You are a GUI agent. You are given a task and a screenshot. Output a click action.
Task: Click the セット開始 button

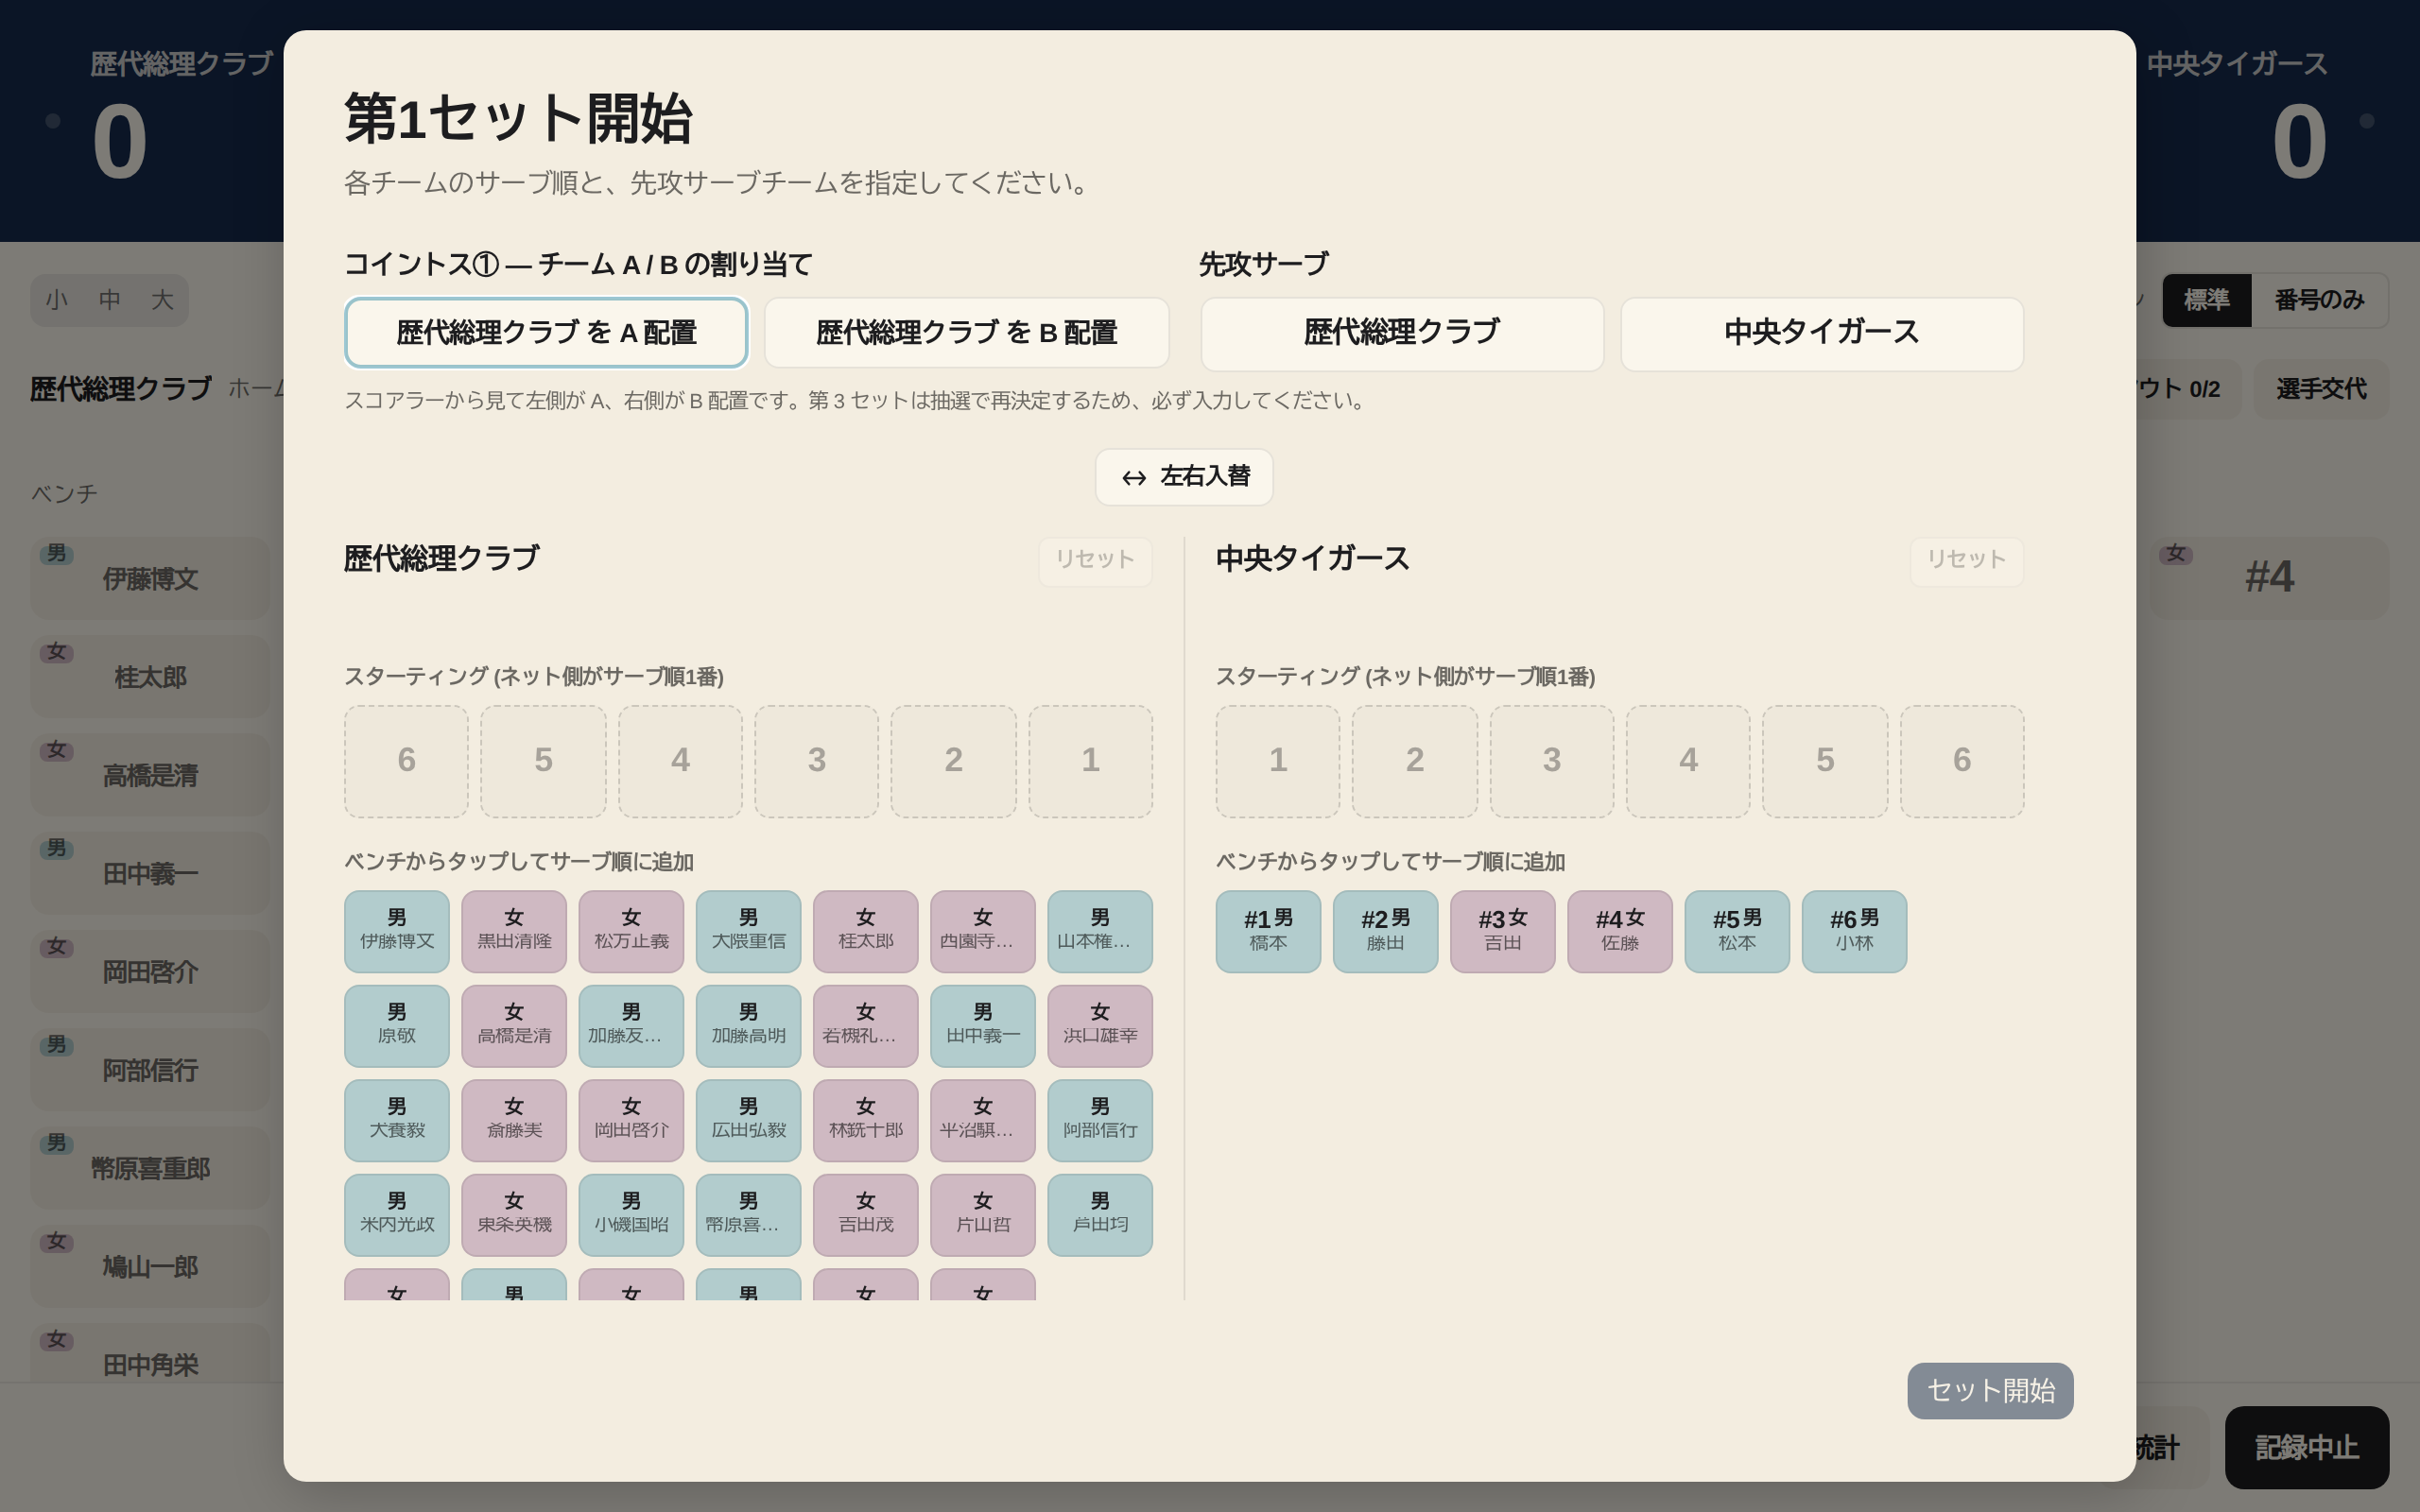(x=1990, y=1390)
